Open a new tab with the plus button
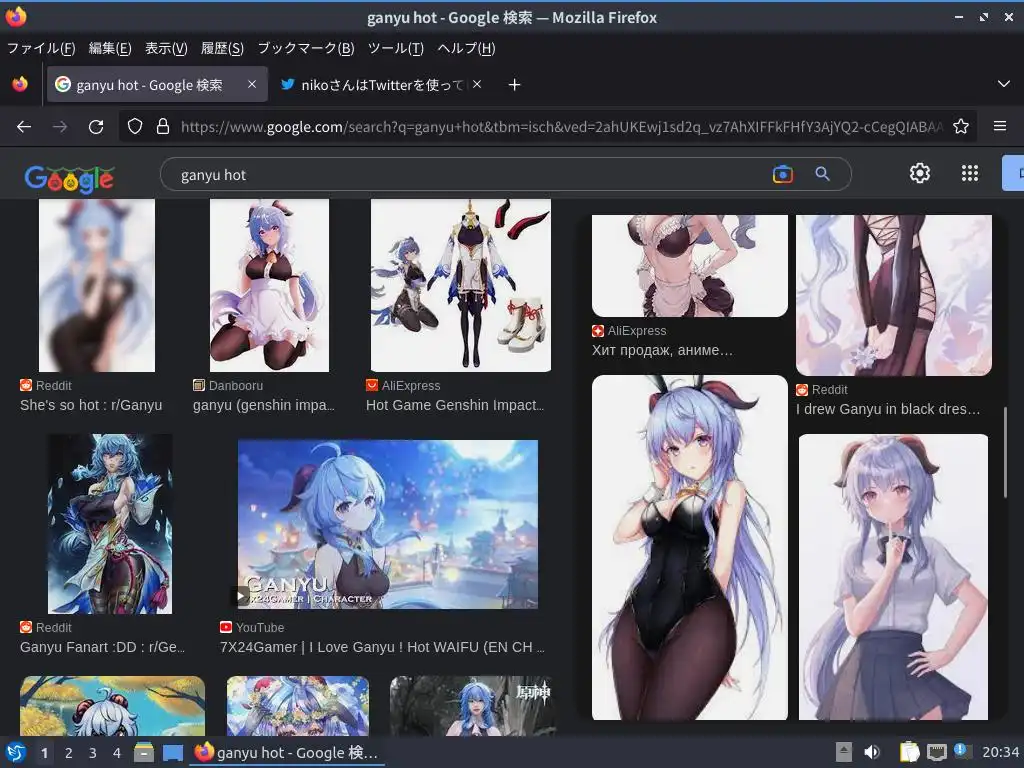This screenshot has height=768, width=1024. [x=515, y=85]
